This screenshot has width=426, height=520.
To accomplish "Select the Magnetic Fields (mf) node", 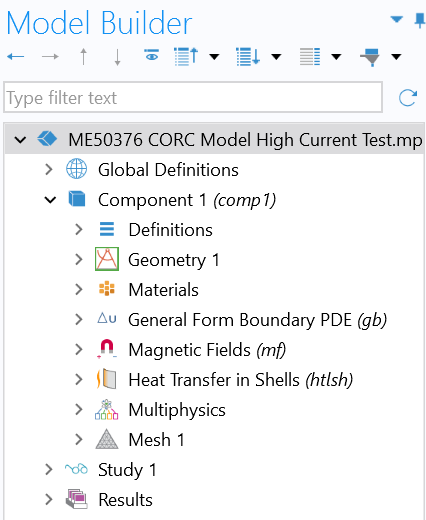I will [207, 350].
